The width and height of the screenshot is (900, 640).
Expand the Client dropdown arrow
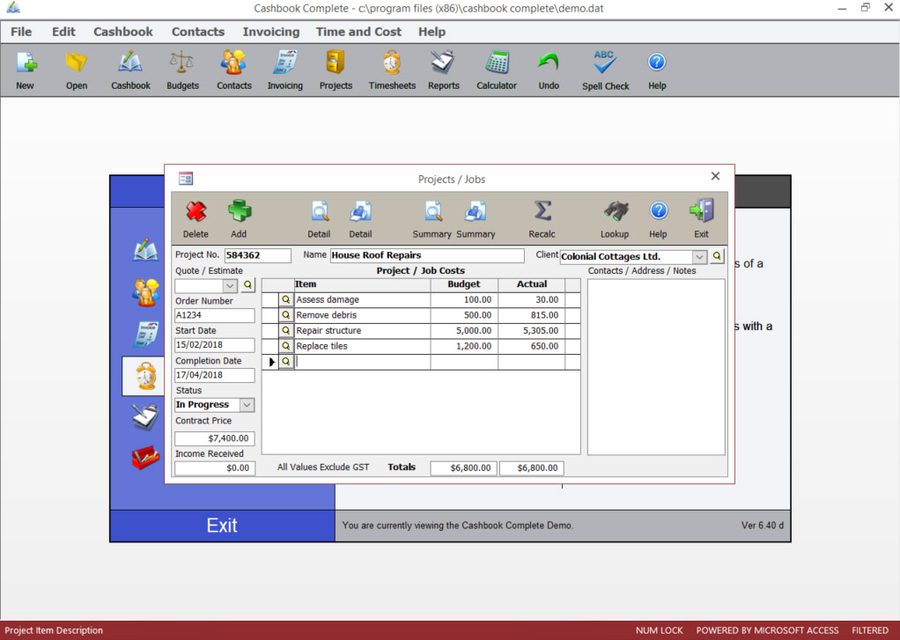pos(699,257)
